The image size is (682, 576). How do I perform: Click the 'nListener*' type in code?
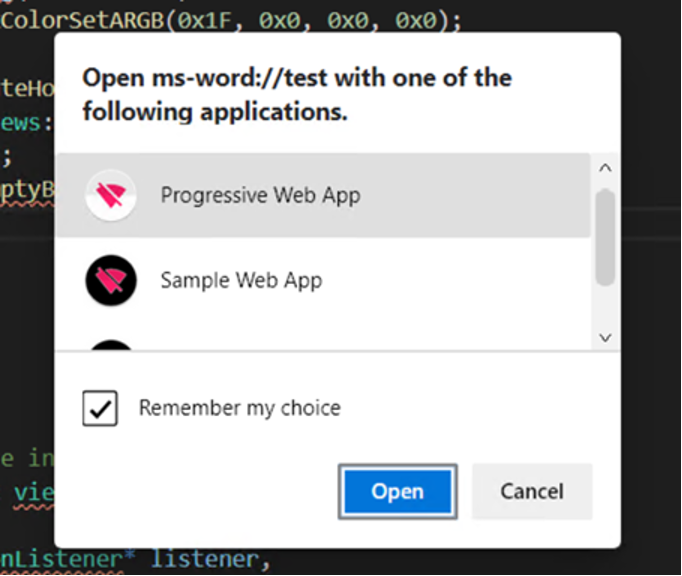pos(68,559)
